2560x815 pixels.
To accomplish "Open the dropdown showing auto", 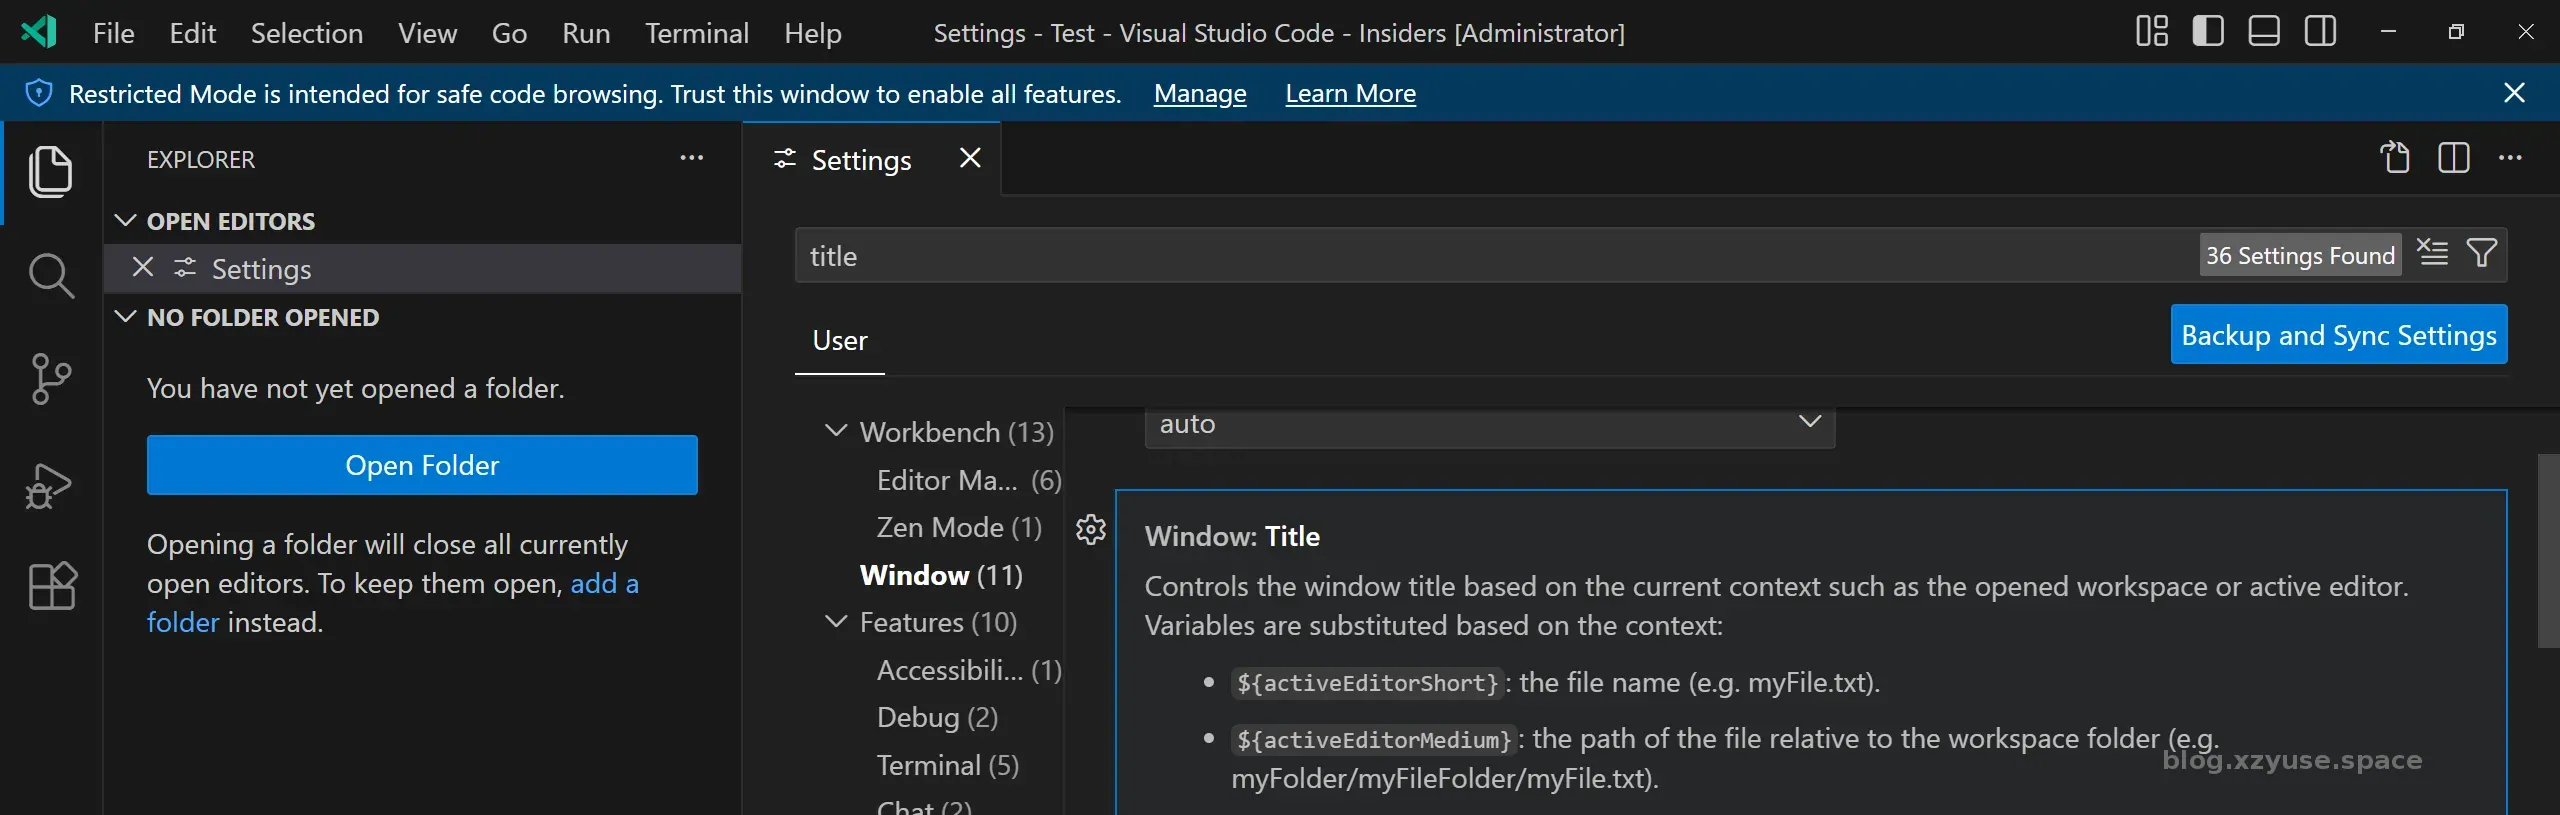I will [x=1489, y=424].
